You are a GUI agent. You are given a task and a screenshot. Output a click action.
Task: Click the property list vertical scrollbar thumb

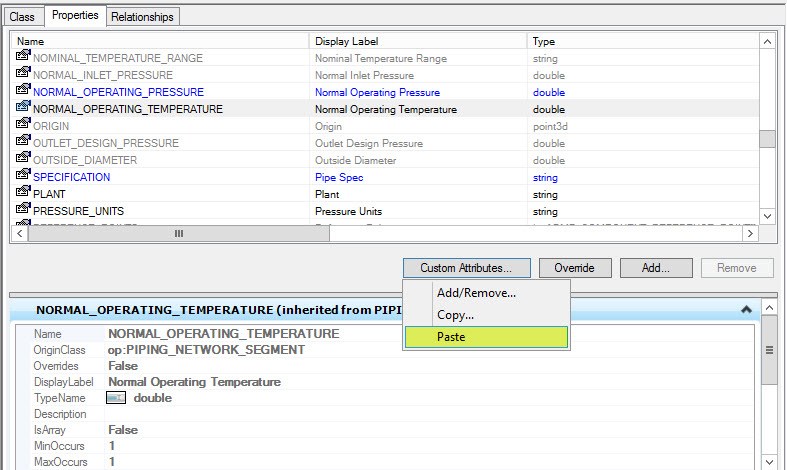[x=767, y=139]
